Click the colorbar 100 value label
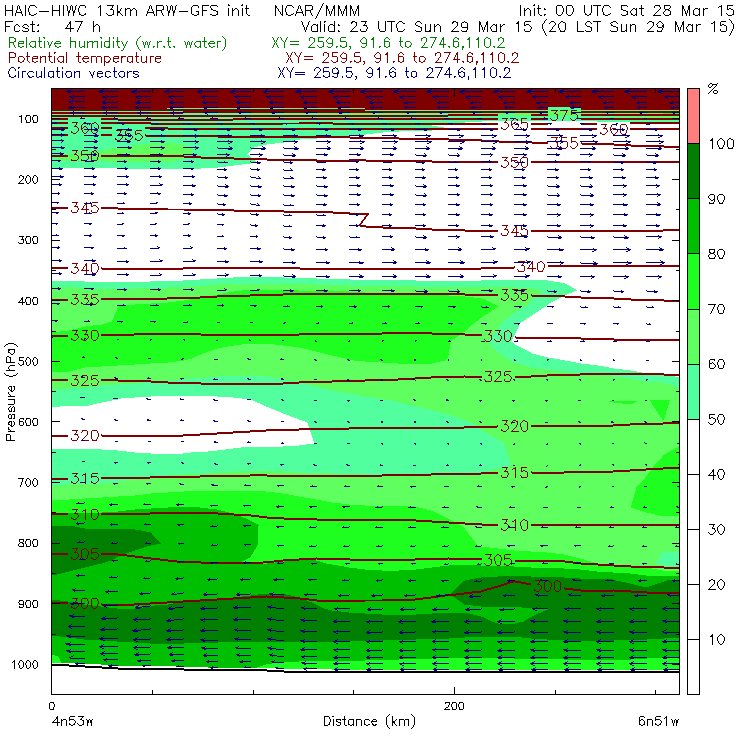 [x=721, y=144]
